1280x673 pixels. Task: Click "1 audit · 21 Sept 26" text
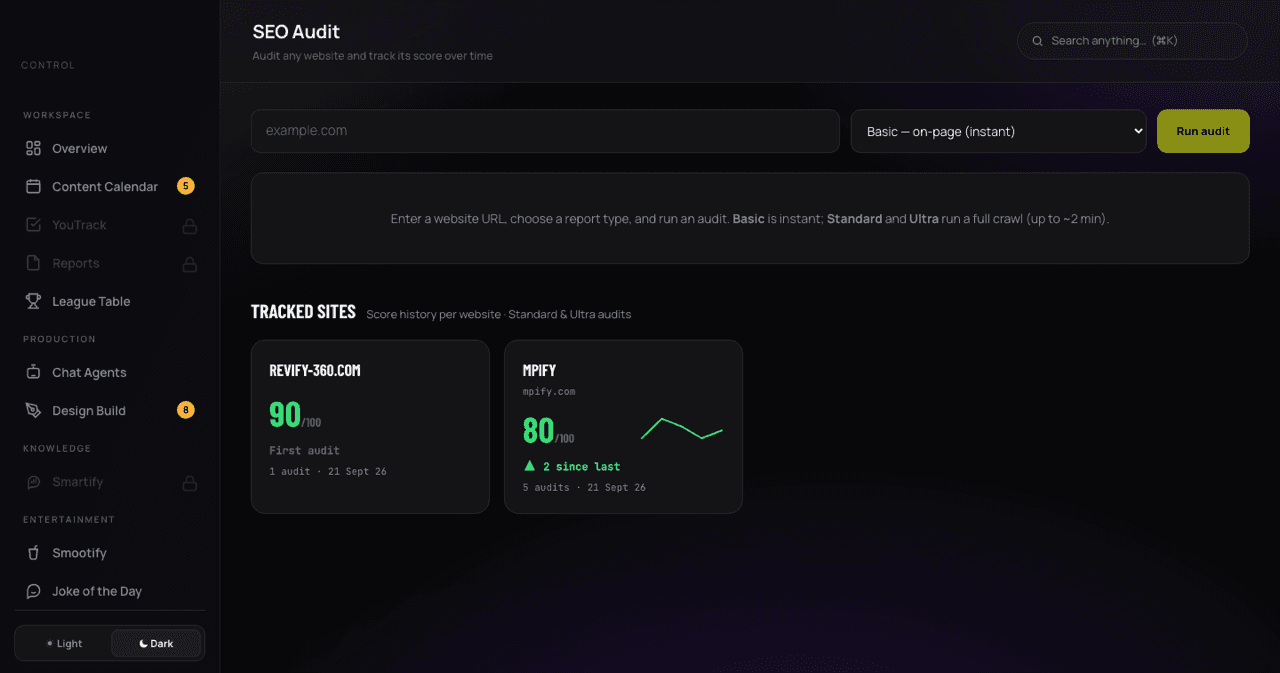[x=328, y=471]
